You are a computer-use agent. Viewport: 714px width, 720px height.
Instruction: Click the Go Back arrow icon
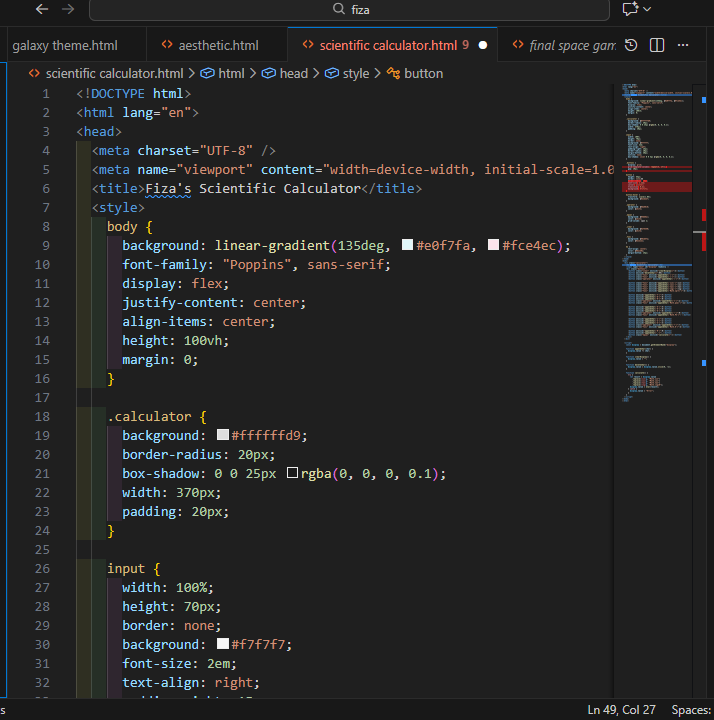(x=41, y=9)
